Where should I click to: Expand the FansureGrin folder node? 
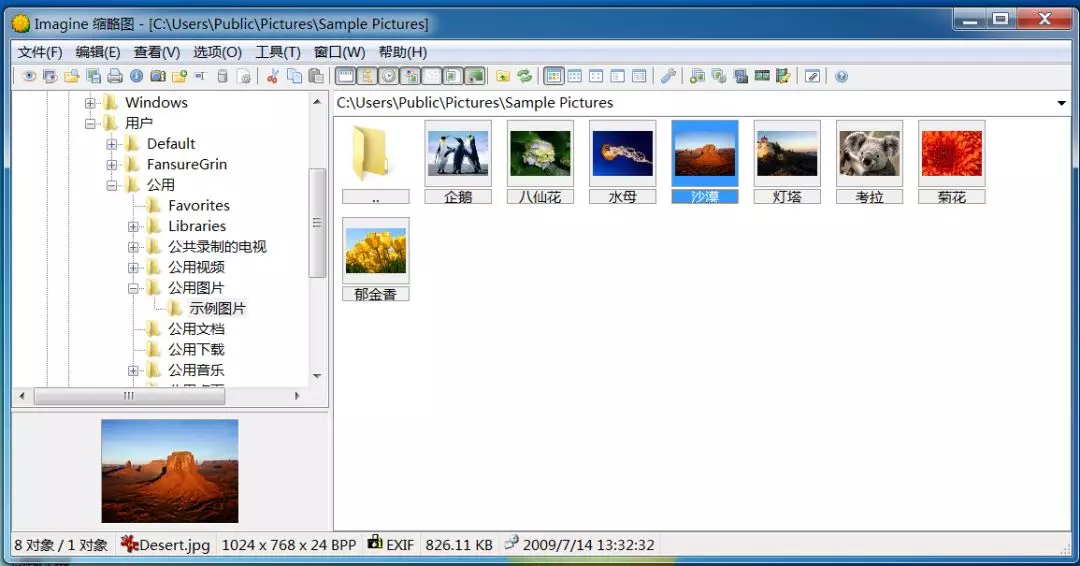pyautogui.click(x=112, y=165)
